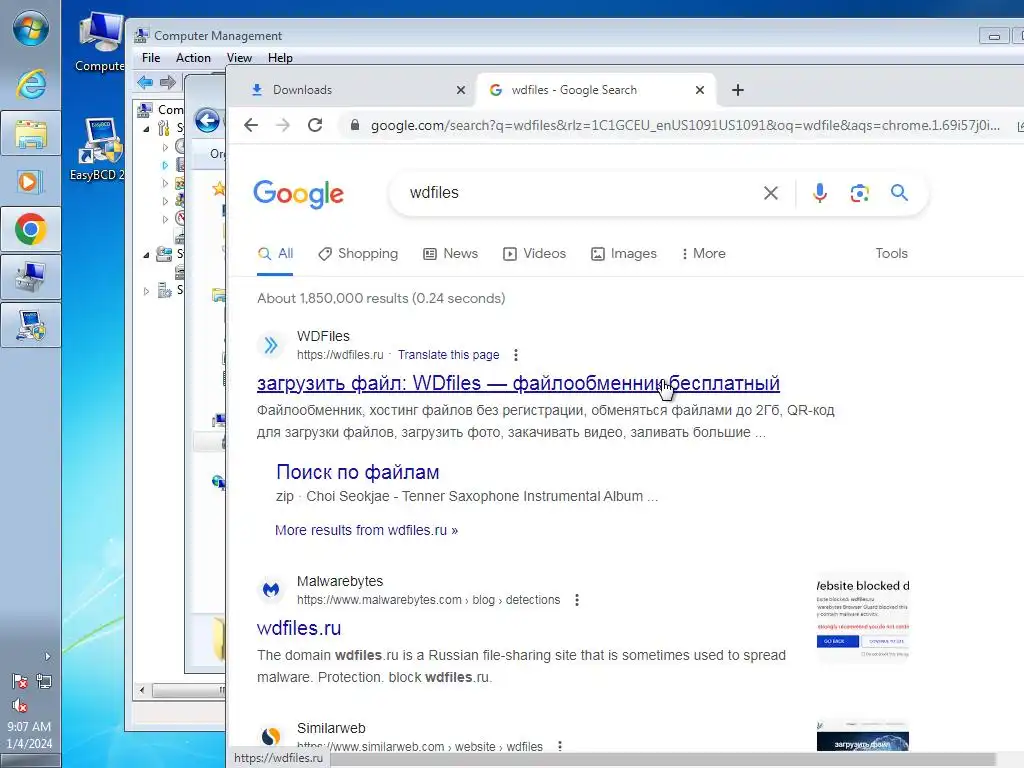Click WDFiles site favicon in first result

(270, 345)
